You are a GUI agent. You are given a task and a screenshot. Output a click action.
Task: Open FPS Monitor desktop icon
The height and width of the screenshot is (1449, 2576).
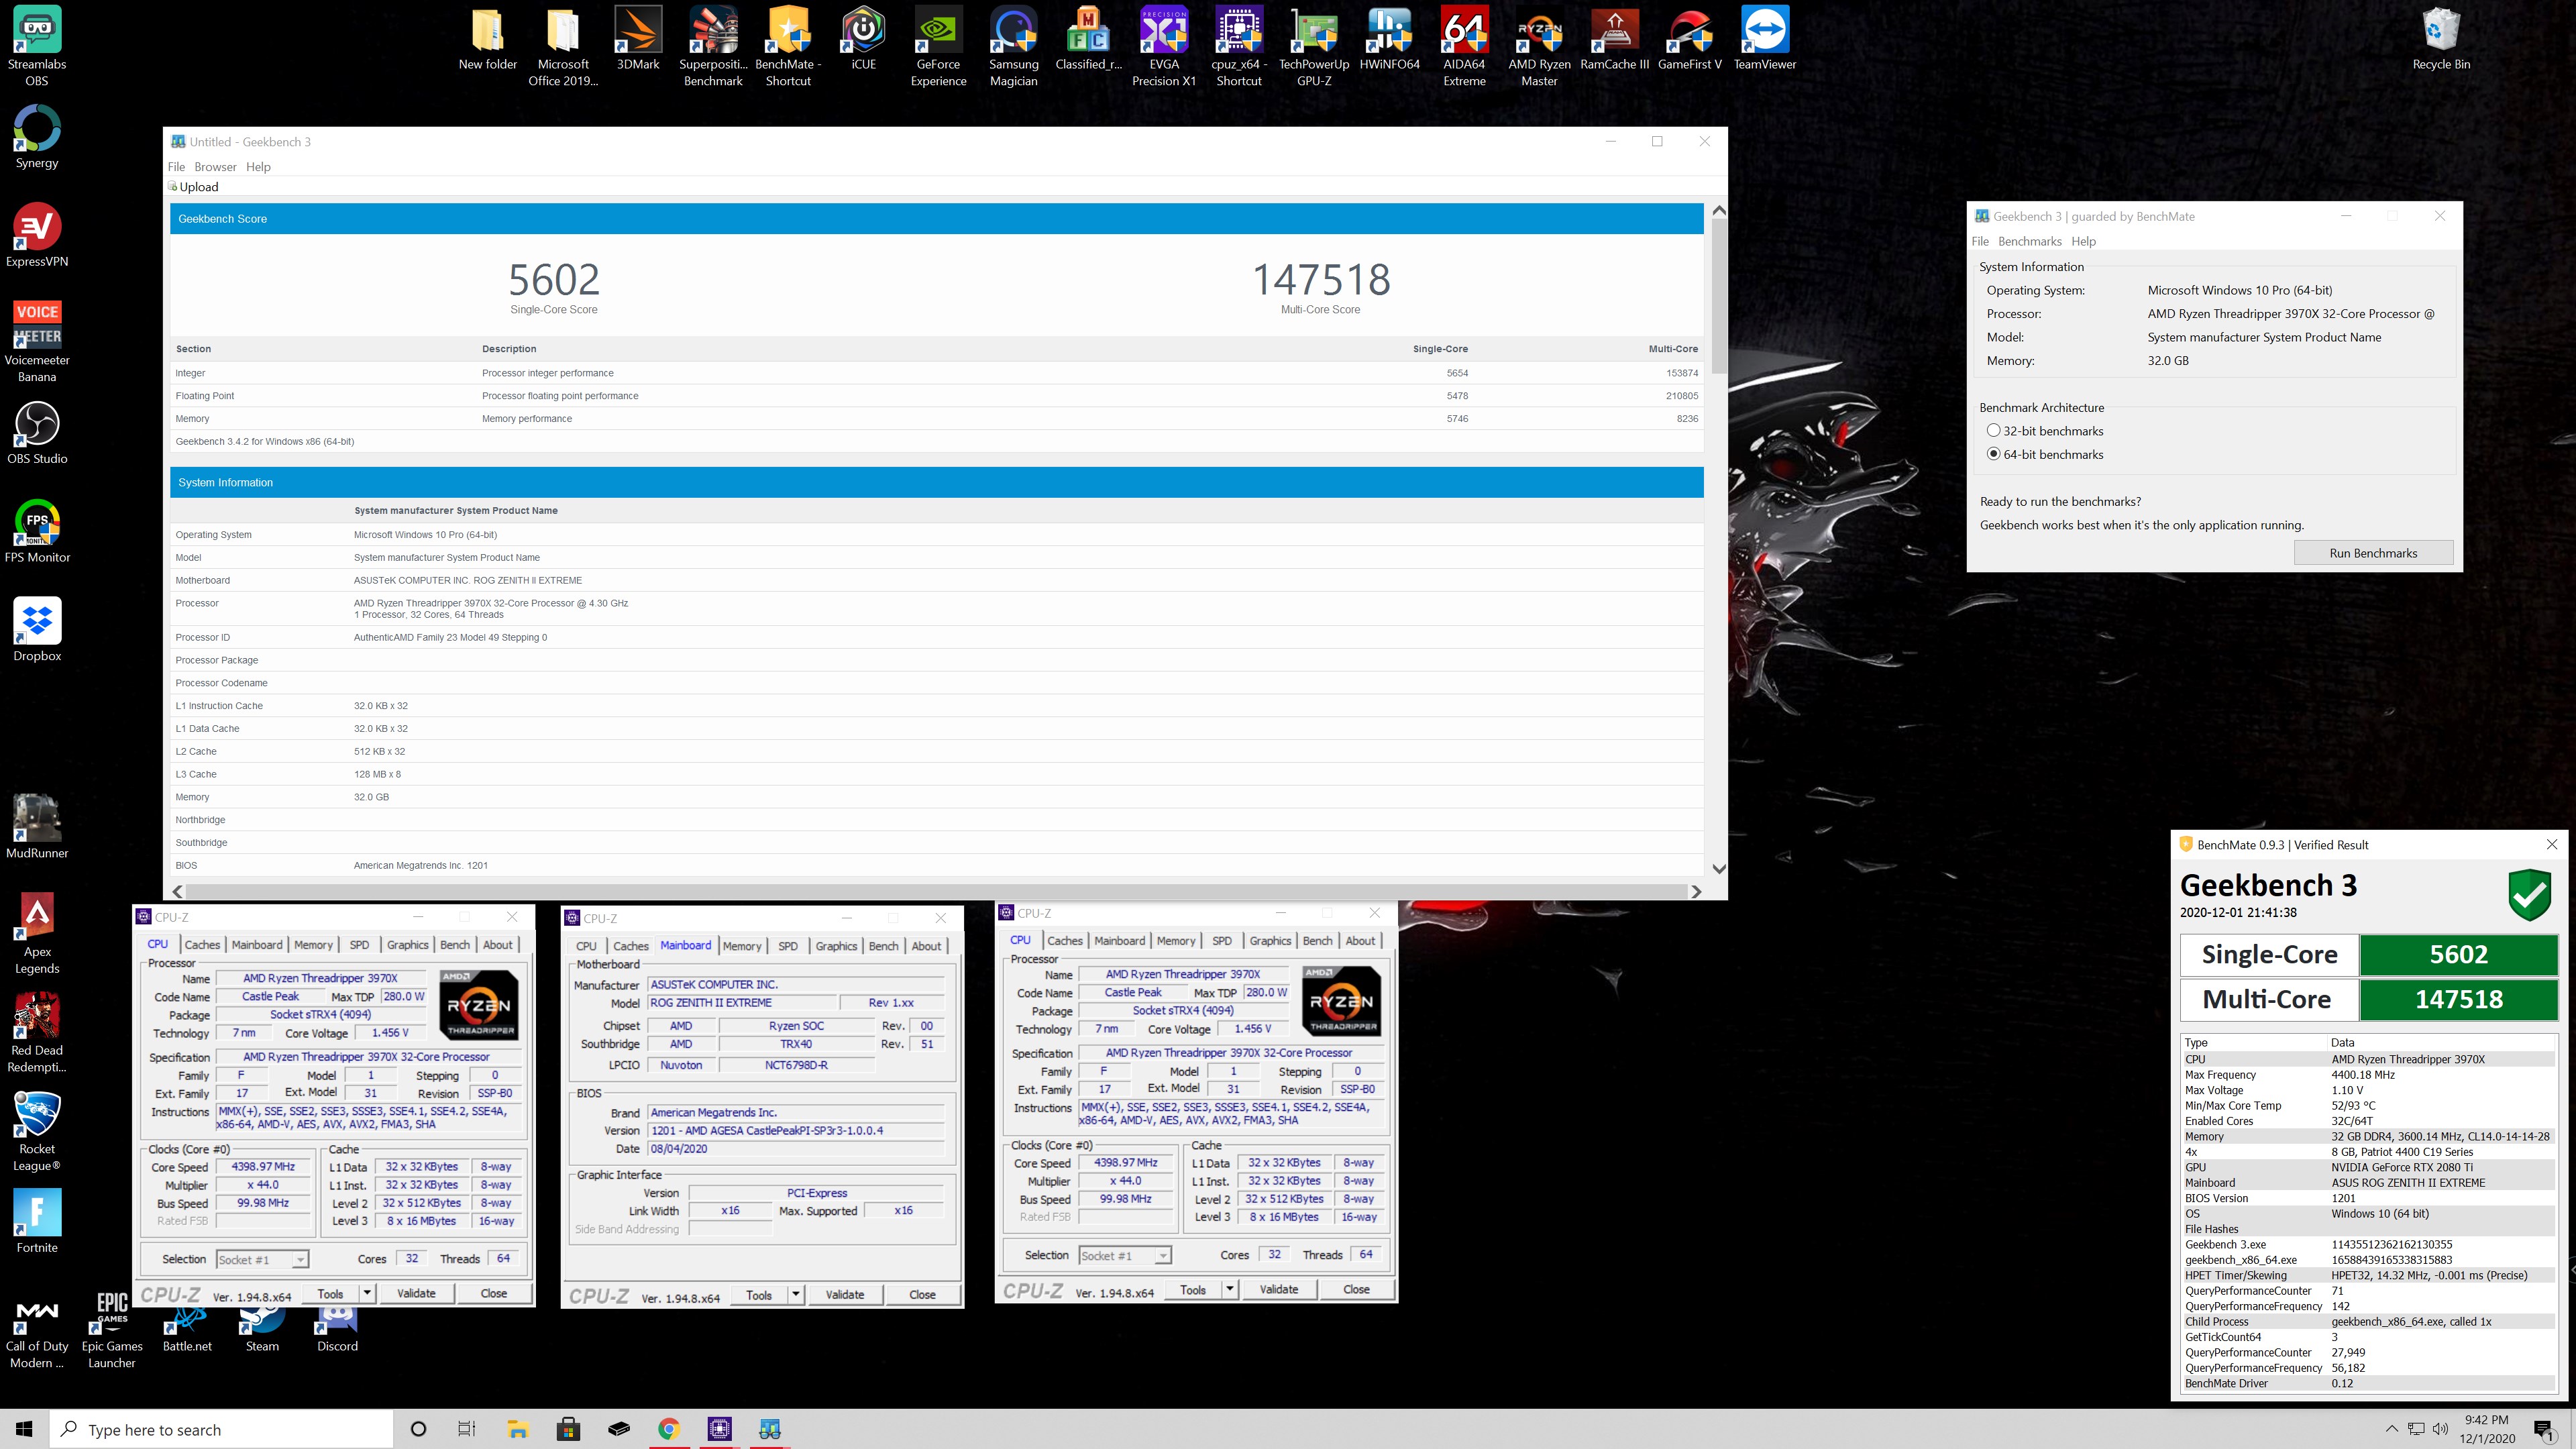point(37,531)
